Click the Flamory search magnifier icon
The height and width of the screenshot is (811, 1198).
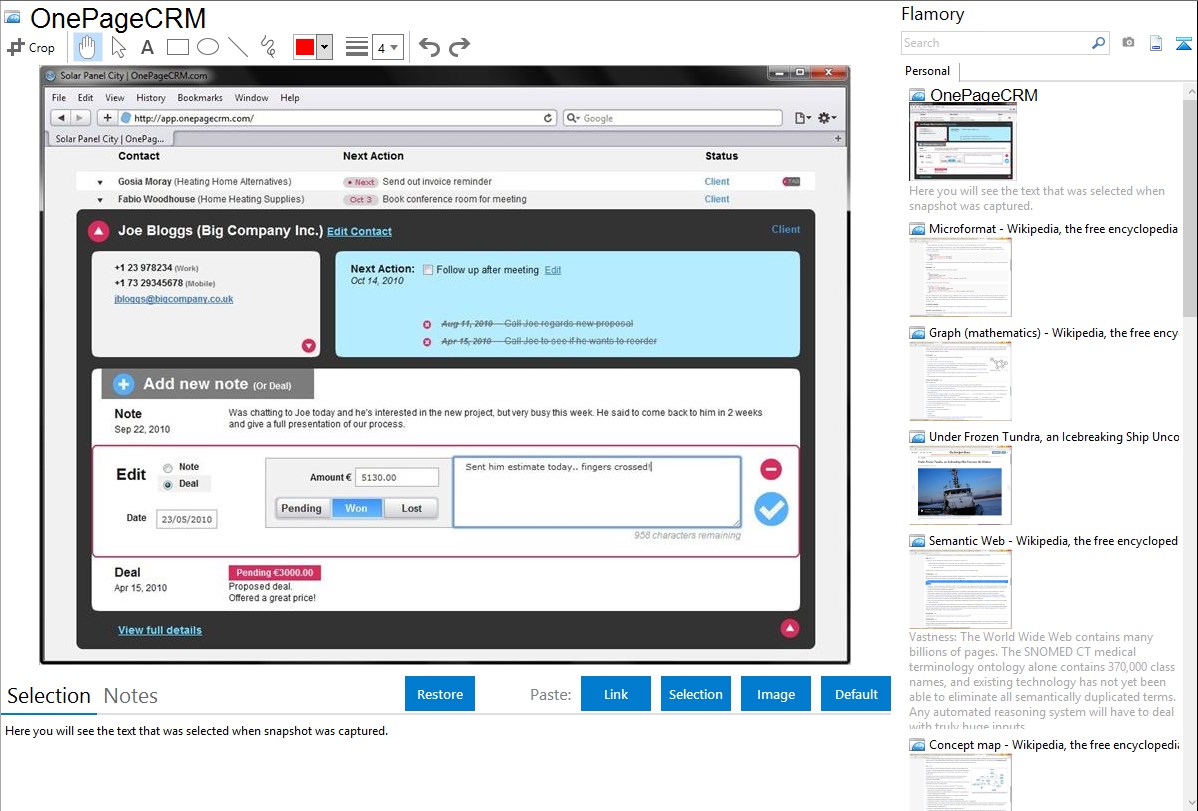point(1099,43)
